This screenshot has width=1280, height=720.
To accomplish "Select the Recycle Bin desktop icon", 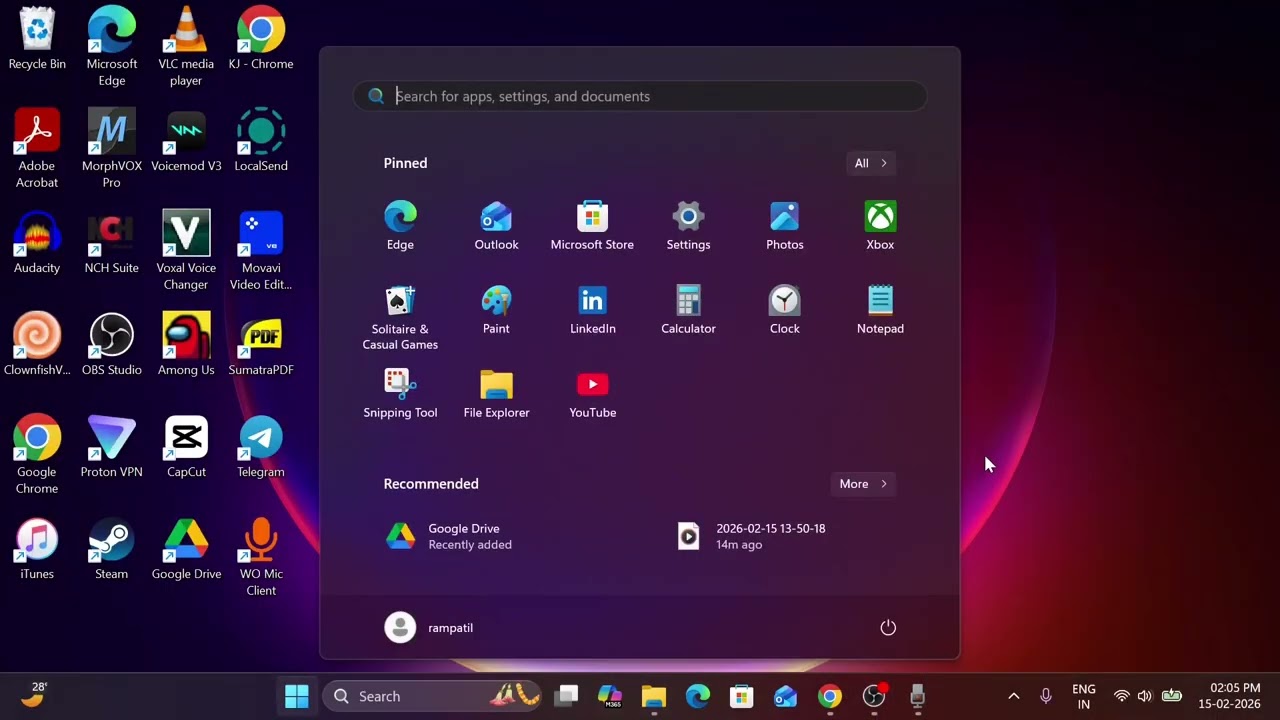I will click(37, 40).
